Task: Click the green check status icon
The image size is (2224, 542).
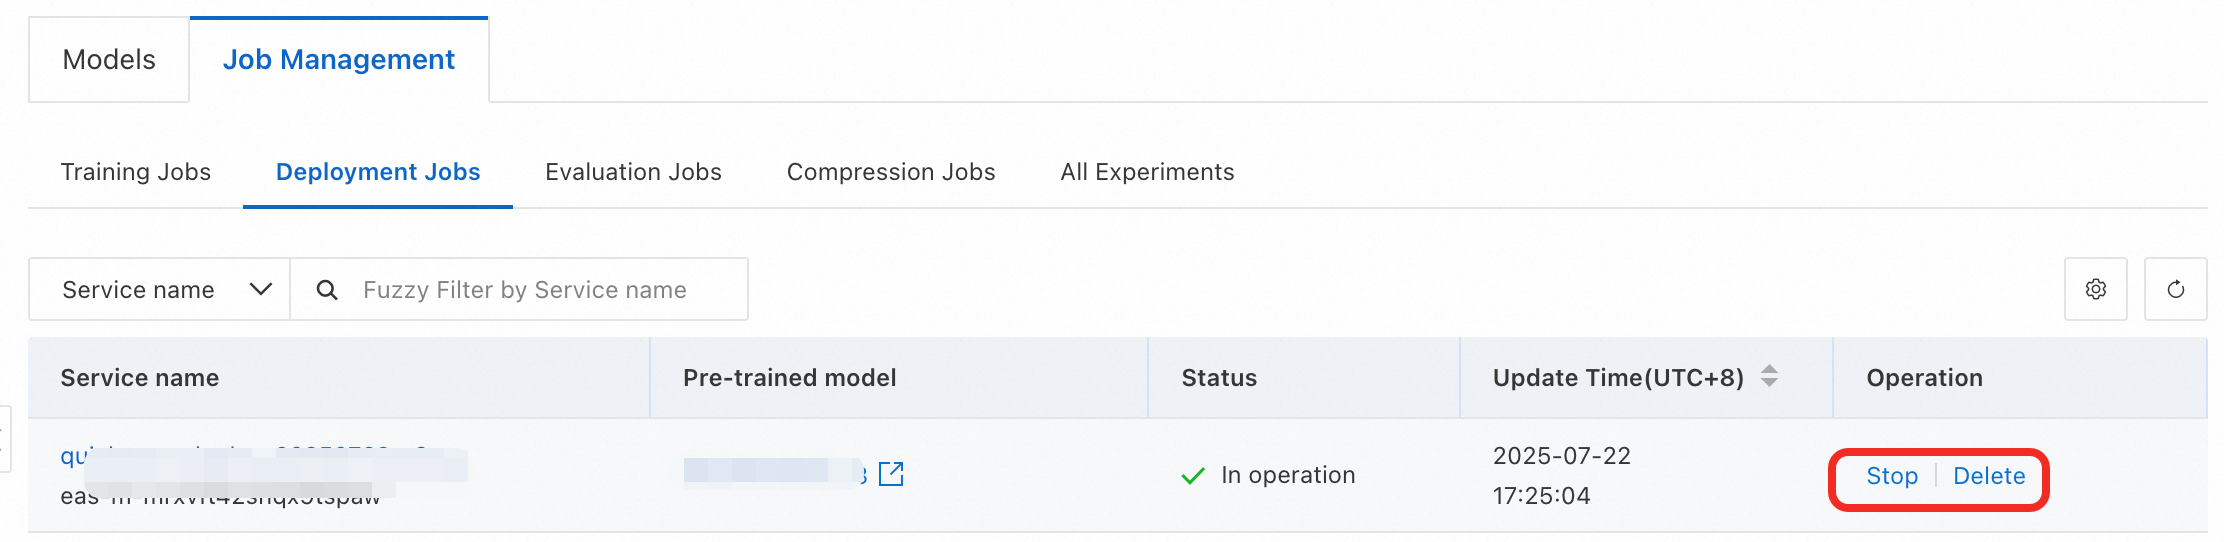Action: (1192, 476)
